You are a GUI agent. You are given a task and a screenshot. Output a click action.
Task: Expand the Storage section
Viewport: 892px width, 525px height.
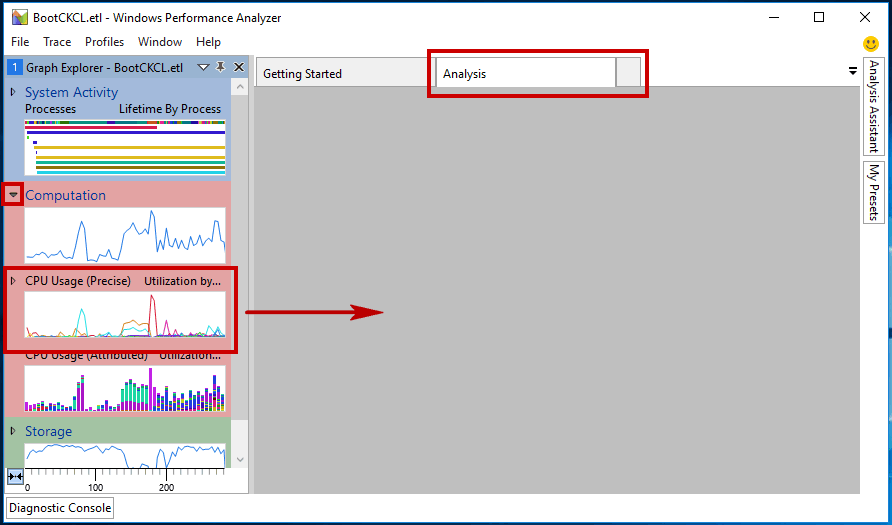[13, 431]
